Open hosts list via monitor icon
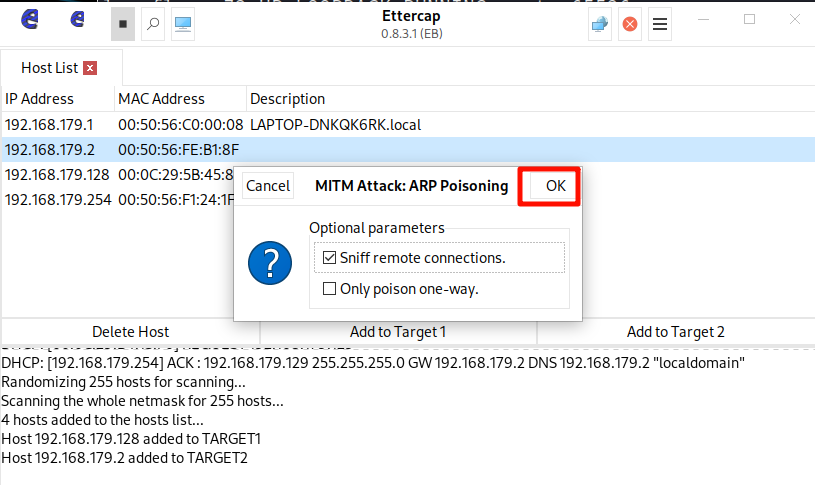This screenshot has width=815, height=485. pos(182,23)
